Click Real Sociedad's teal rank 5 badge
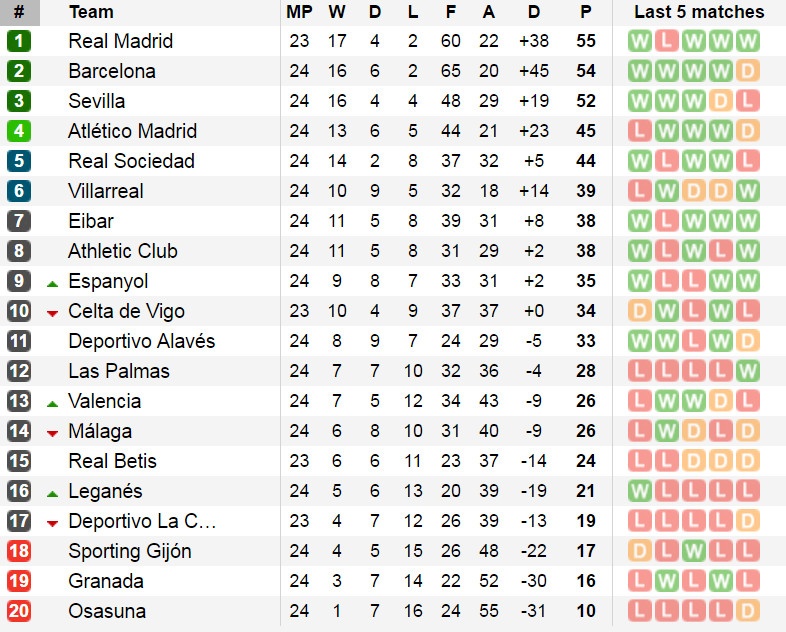The image size is (786, 632). tap(19, 161)
